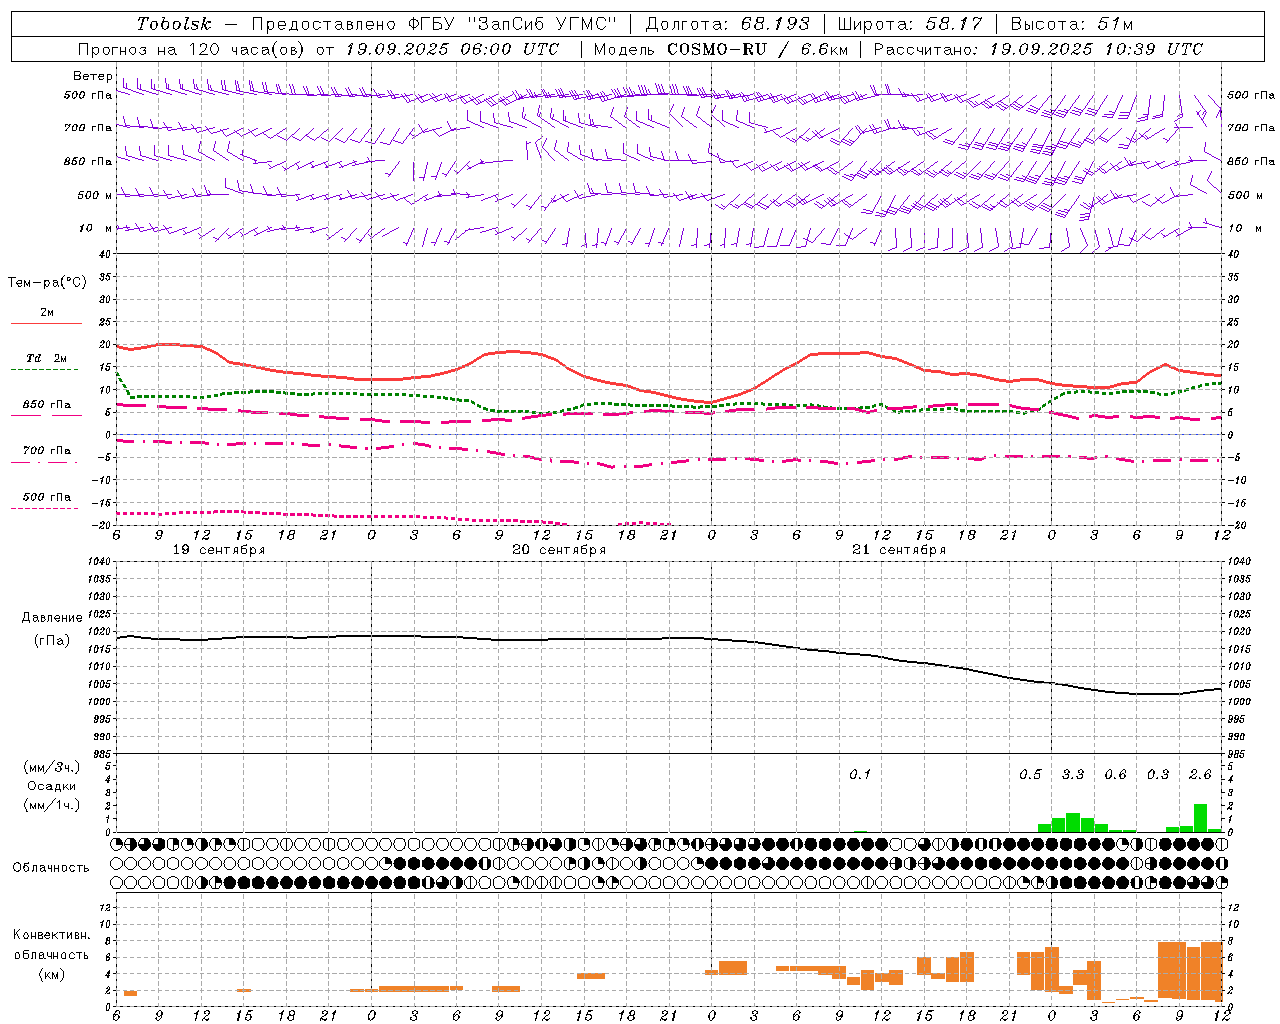1280x1024 pixels.
Task: Click the model name 'COSMO-RU / 6.6км'
Action: click(757, 49)
